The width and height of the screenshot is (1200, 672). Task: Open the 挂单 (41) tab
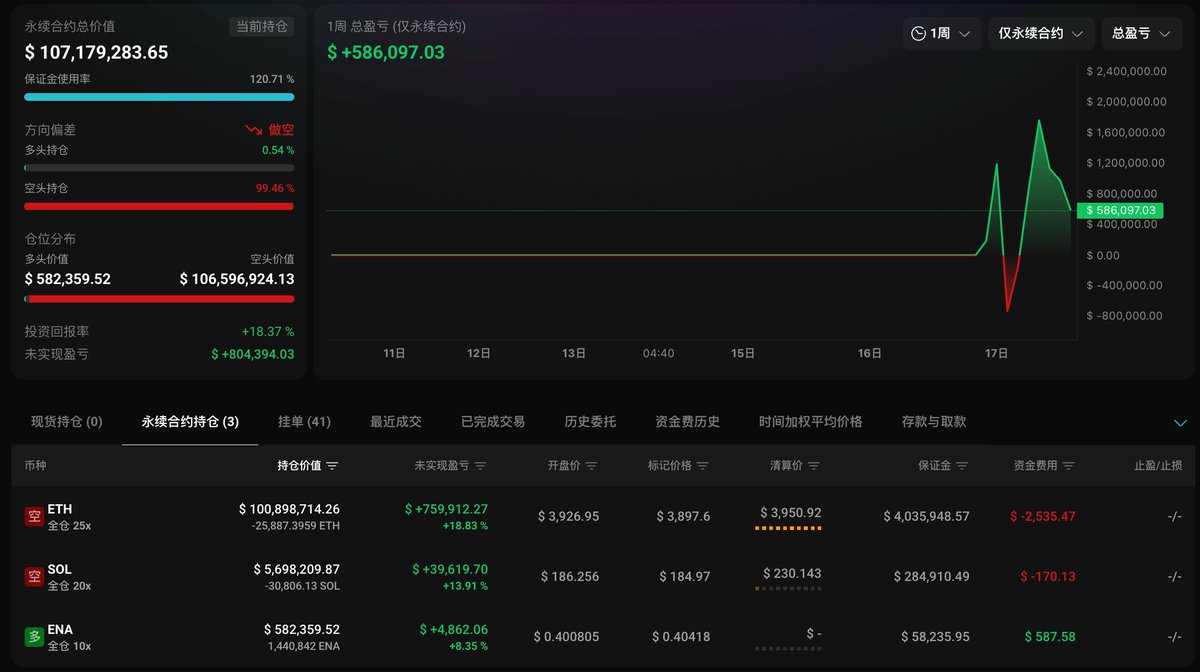coord(305,422)
